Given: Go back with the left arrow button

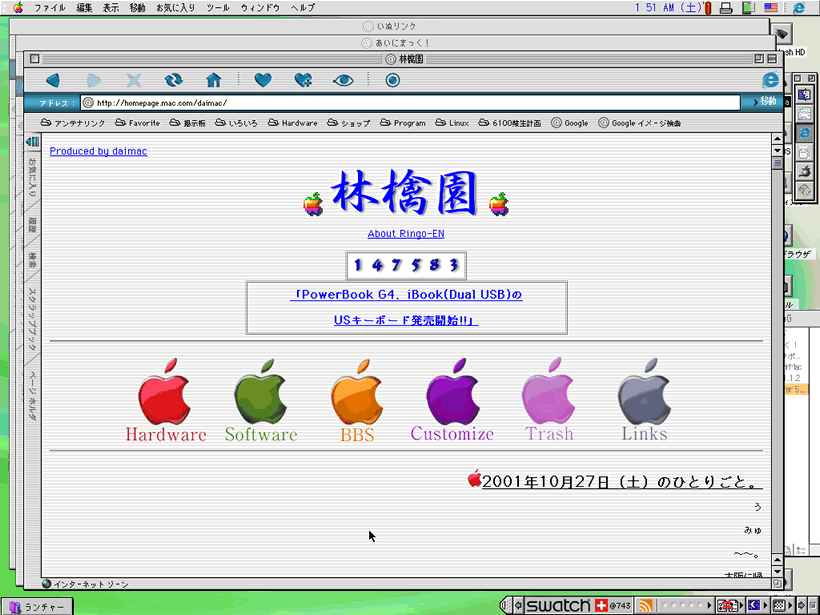Looking at the screenshot, I should tap(53, 80).
